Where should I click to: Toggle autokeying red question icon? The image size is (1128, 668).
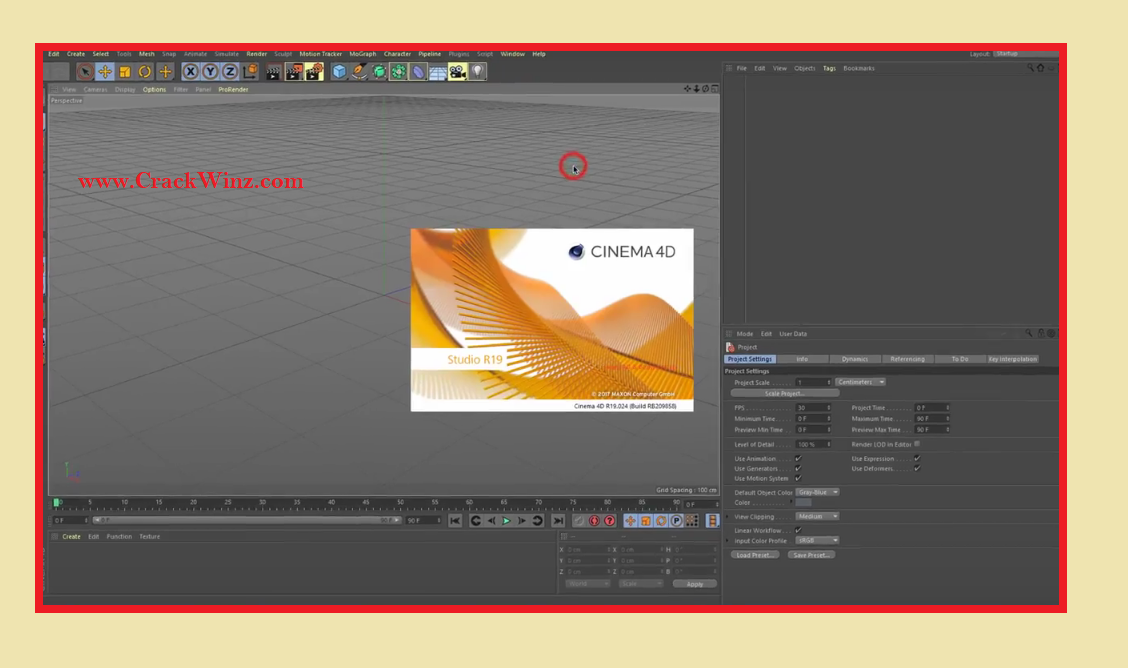point(609,521)
